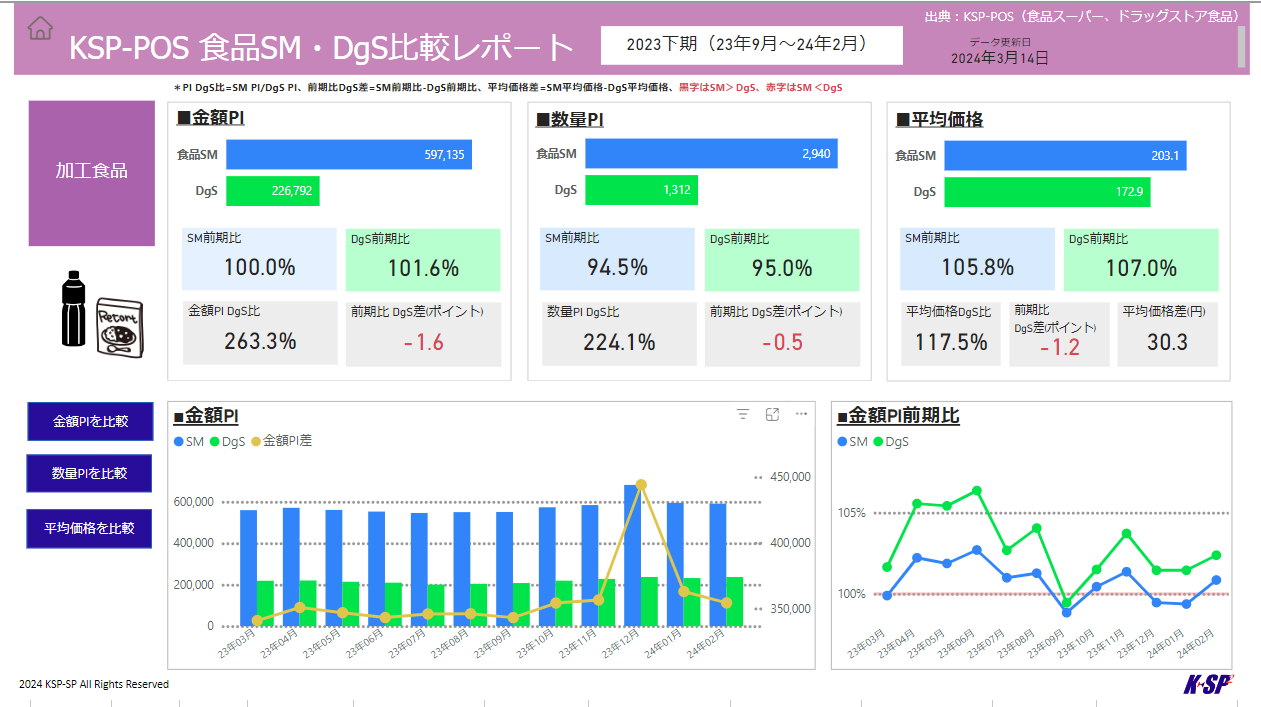Click the 100.0% SM前期比 value
Image resolution: width=1261 pixels, height=707 pixels.
click(259, 268)
